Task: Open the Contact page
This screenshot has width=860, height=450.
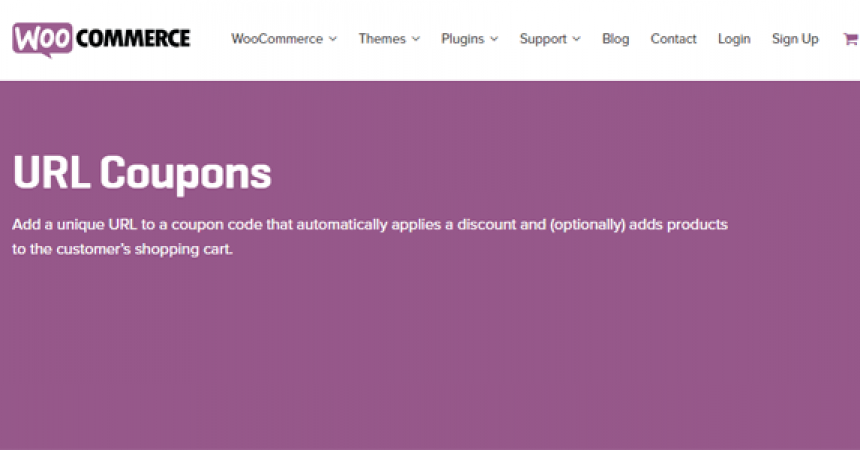Action: click(674, 39)
